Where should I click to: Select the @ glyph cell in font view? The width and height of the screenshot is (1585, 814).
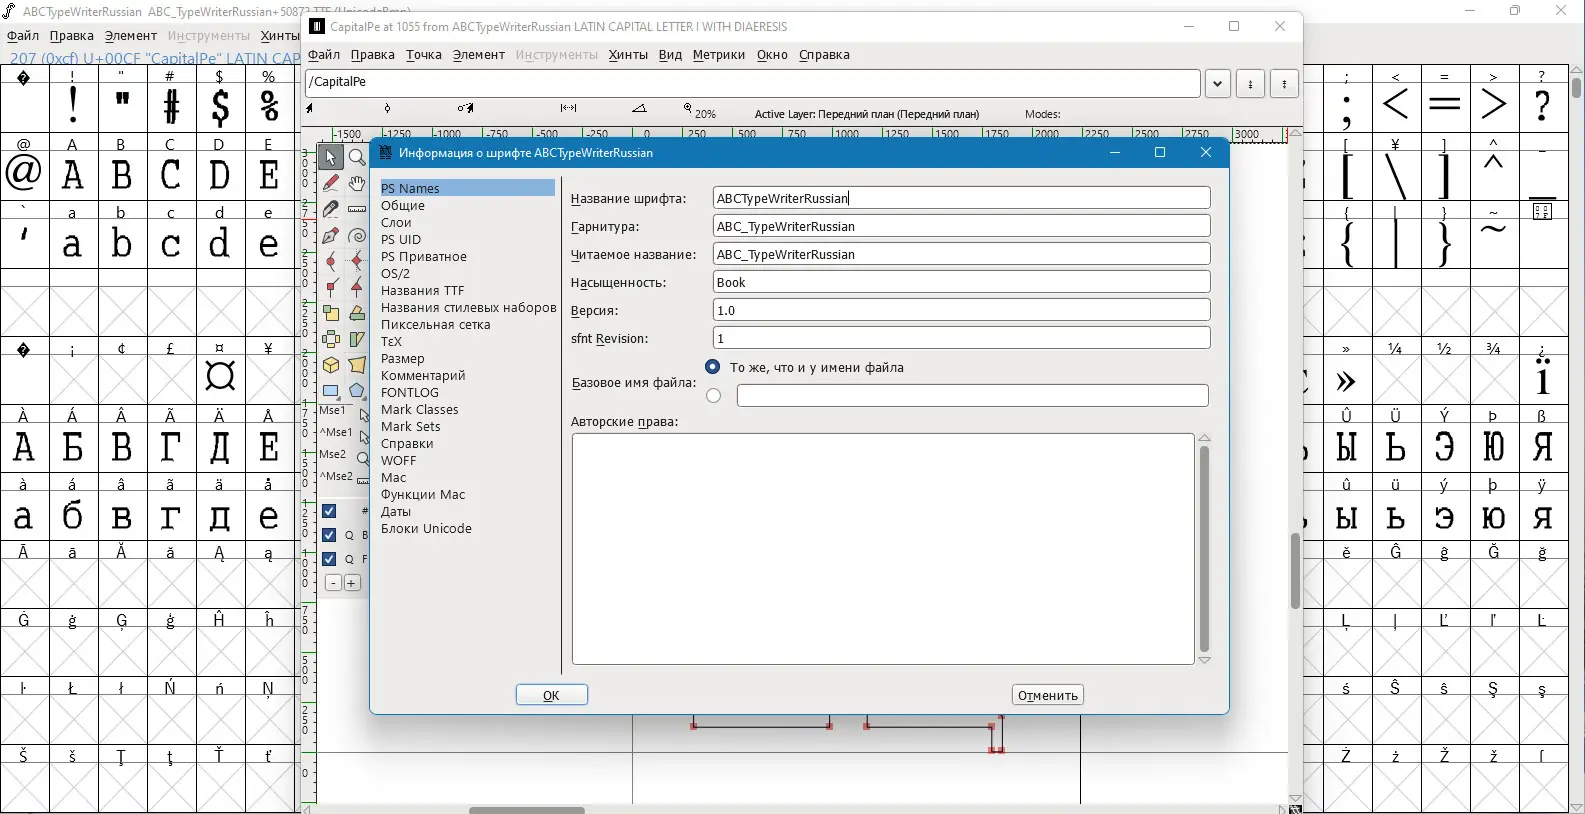click(x=24, y=167)
